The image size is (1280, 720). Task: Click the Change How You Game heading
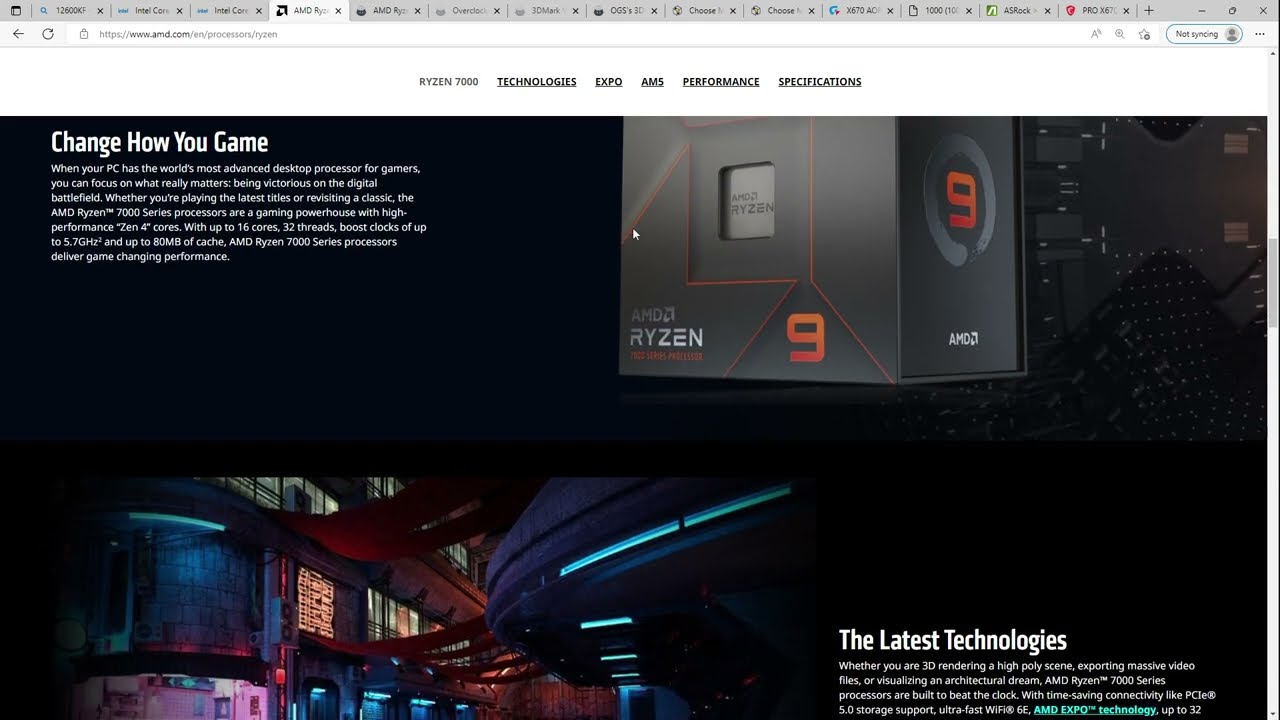click(x=159, y=142)
